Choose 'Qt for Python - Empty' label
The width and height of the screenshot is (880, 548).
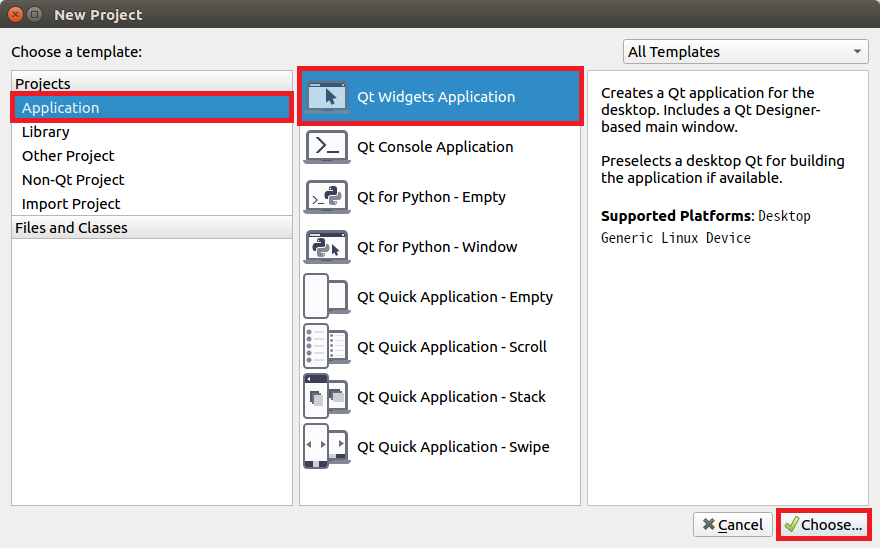click(431, 197)
